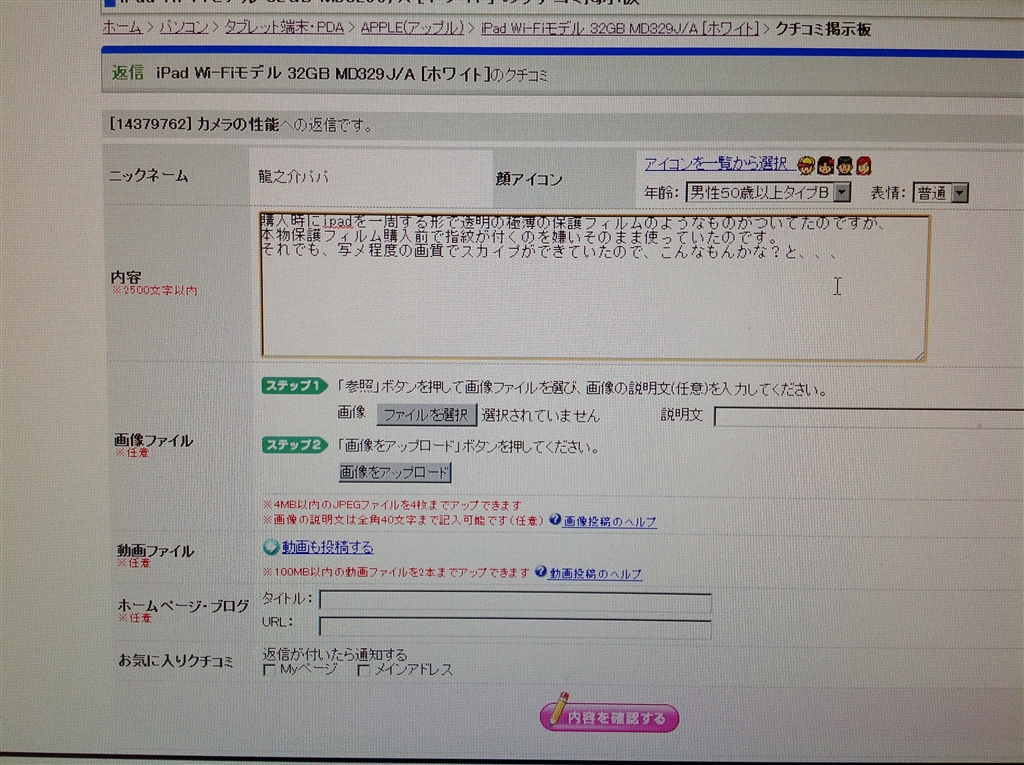Open the パソコン breadcrumb link
Screen dimensions: 1024x765
tap(184, 27)
